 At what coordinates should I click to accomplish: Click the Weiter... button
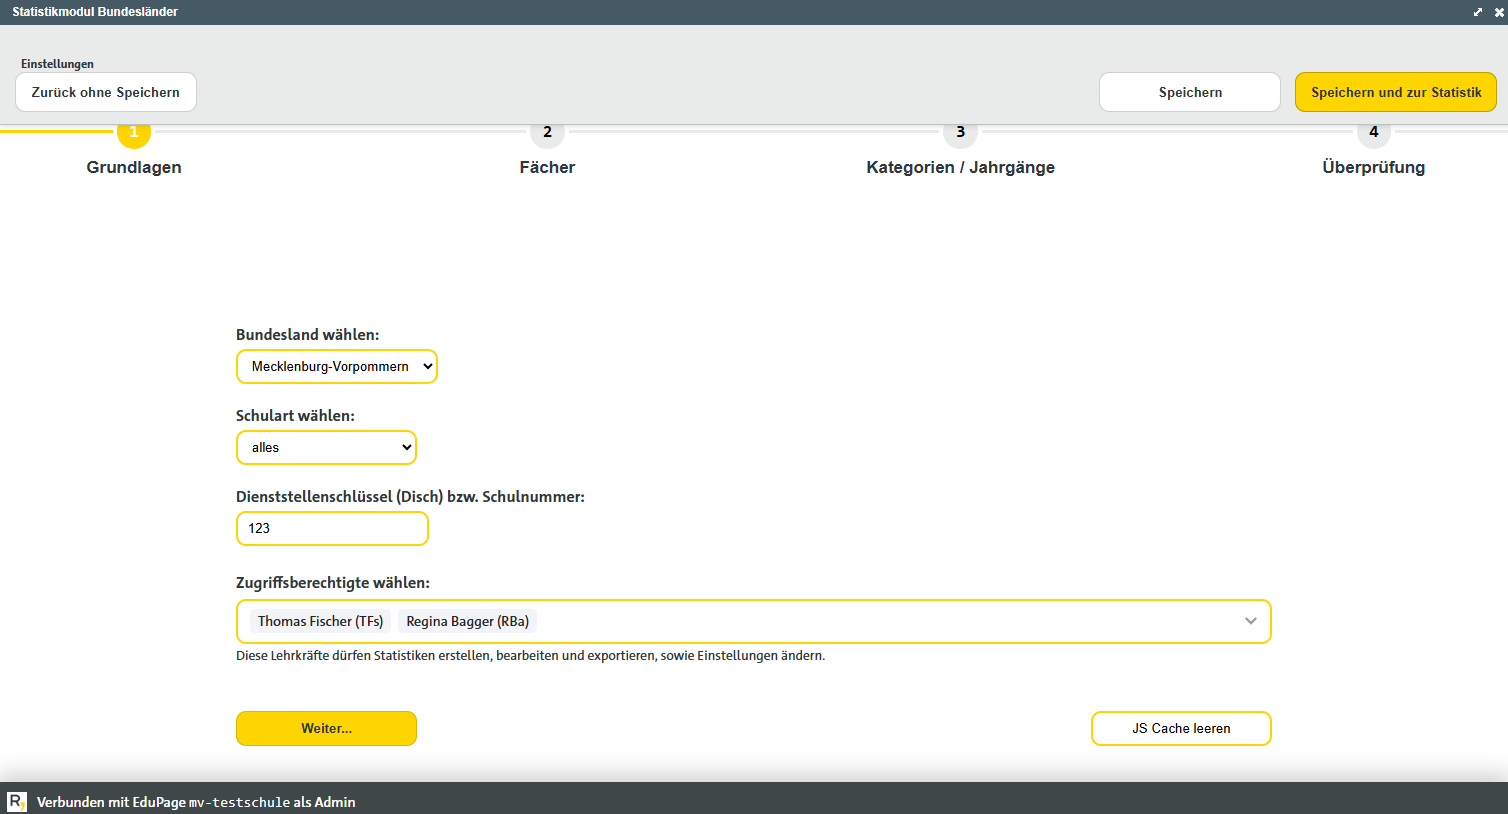click(326, 728)
